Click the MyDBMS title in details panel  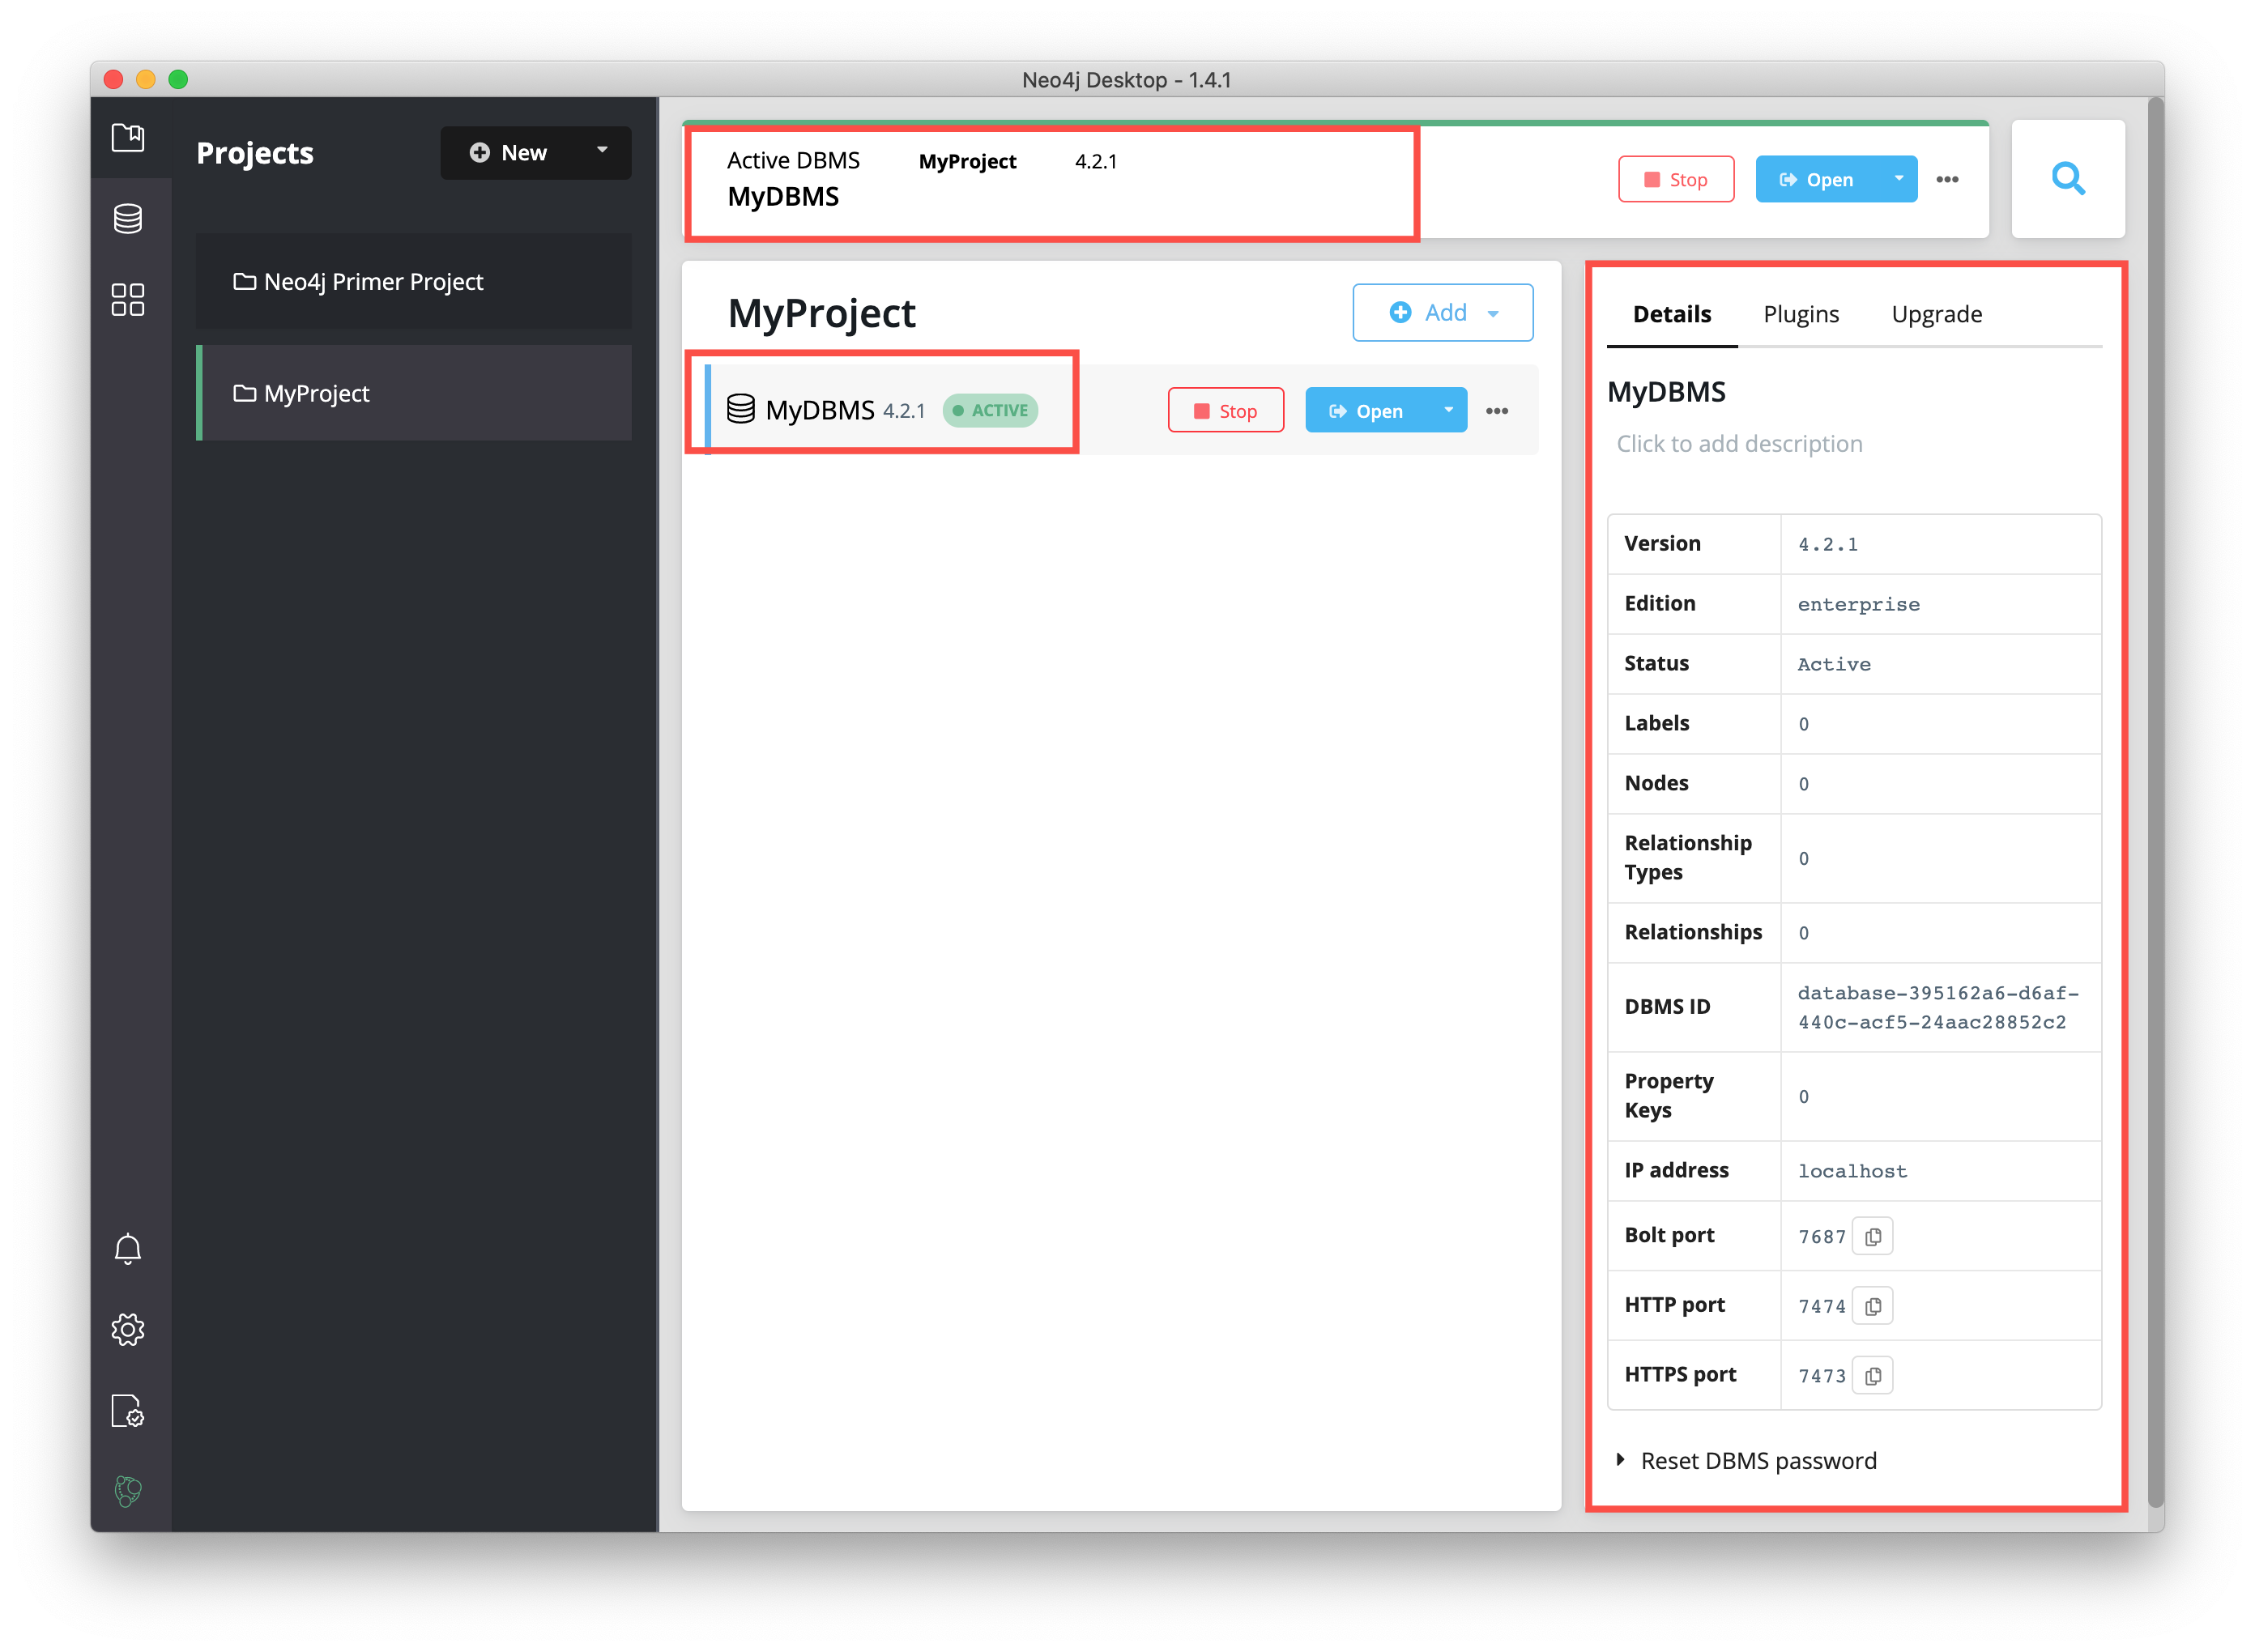[x=1666, y=392]
